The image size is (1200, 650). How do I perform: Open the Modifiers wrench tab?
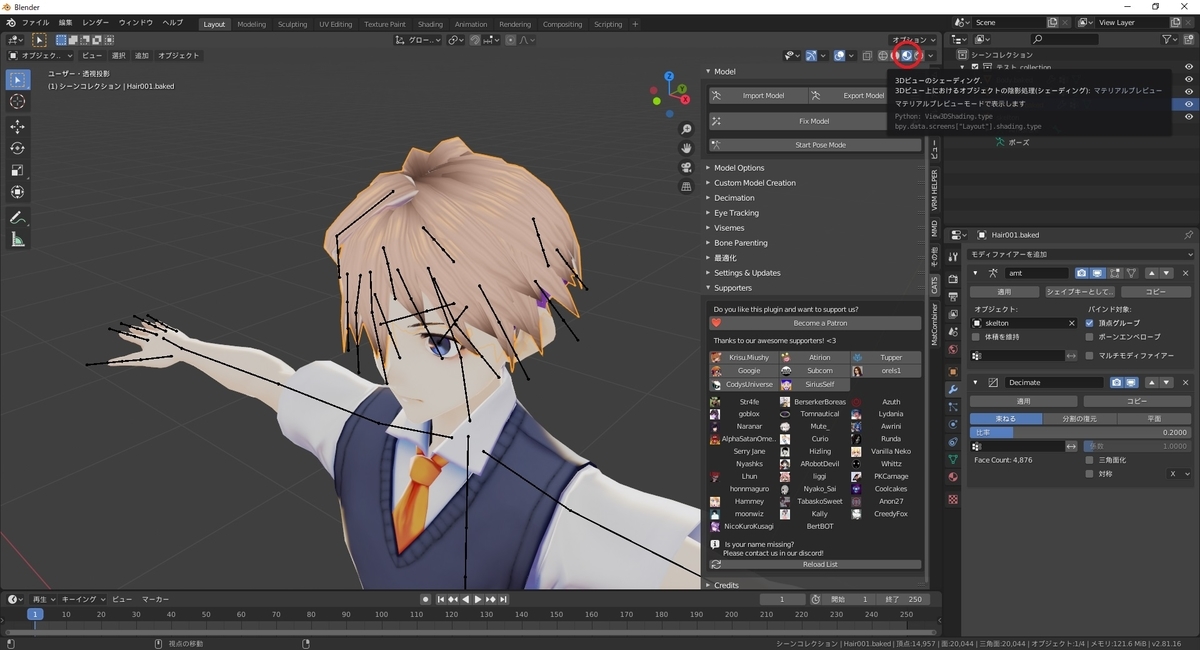point(953,388)
